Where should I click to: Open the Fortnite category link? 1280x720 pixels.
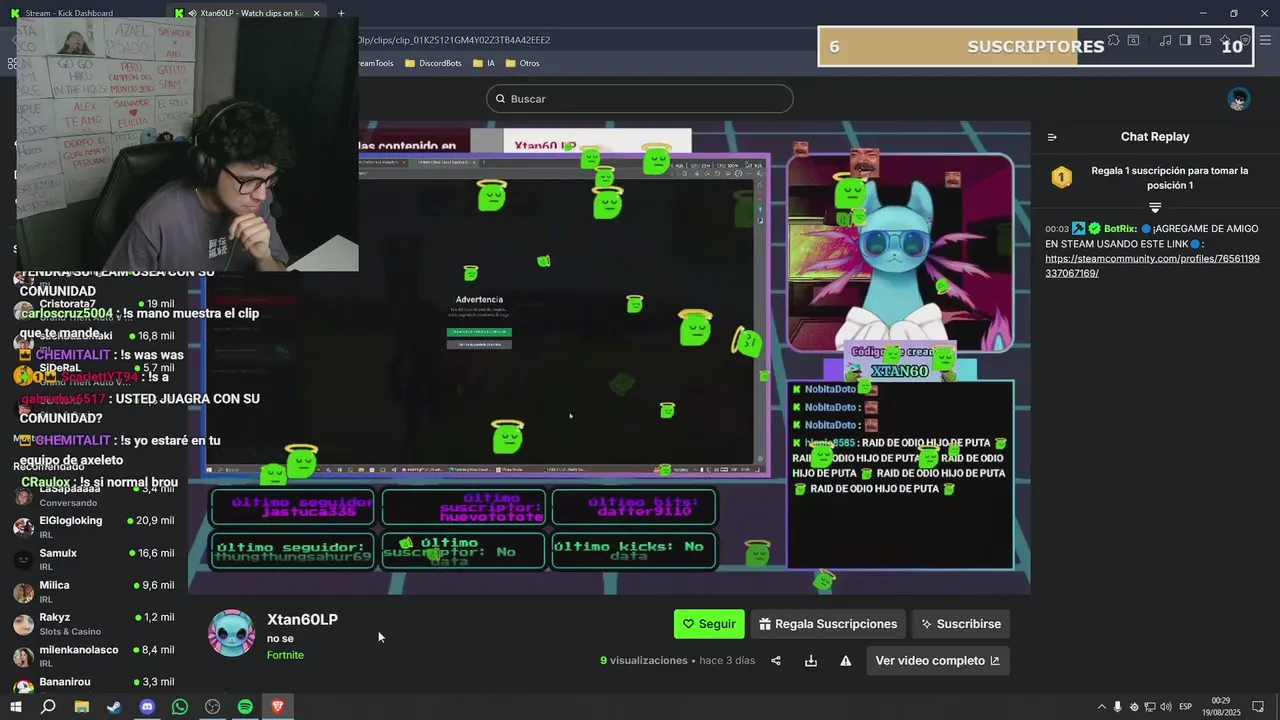285,655
